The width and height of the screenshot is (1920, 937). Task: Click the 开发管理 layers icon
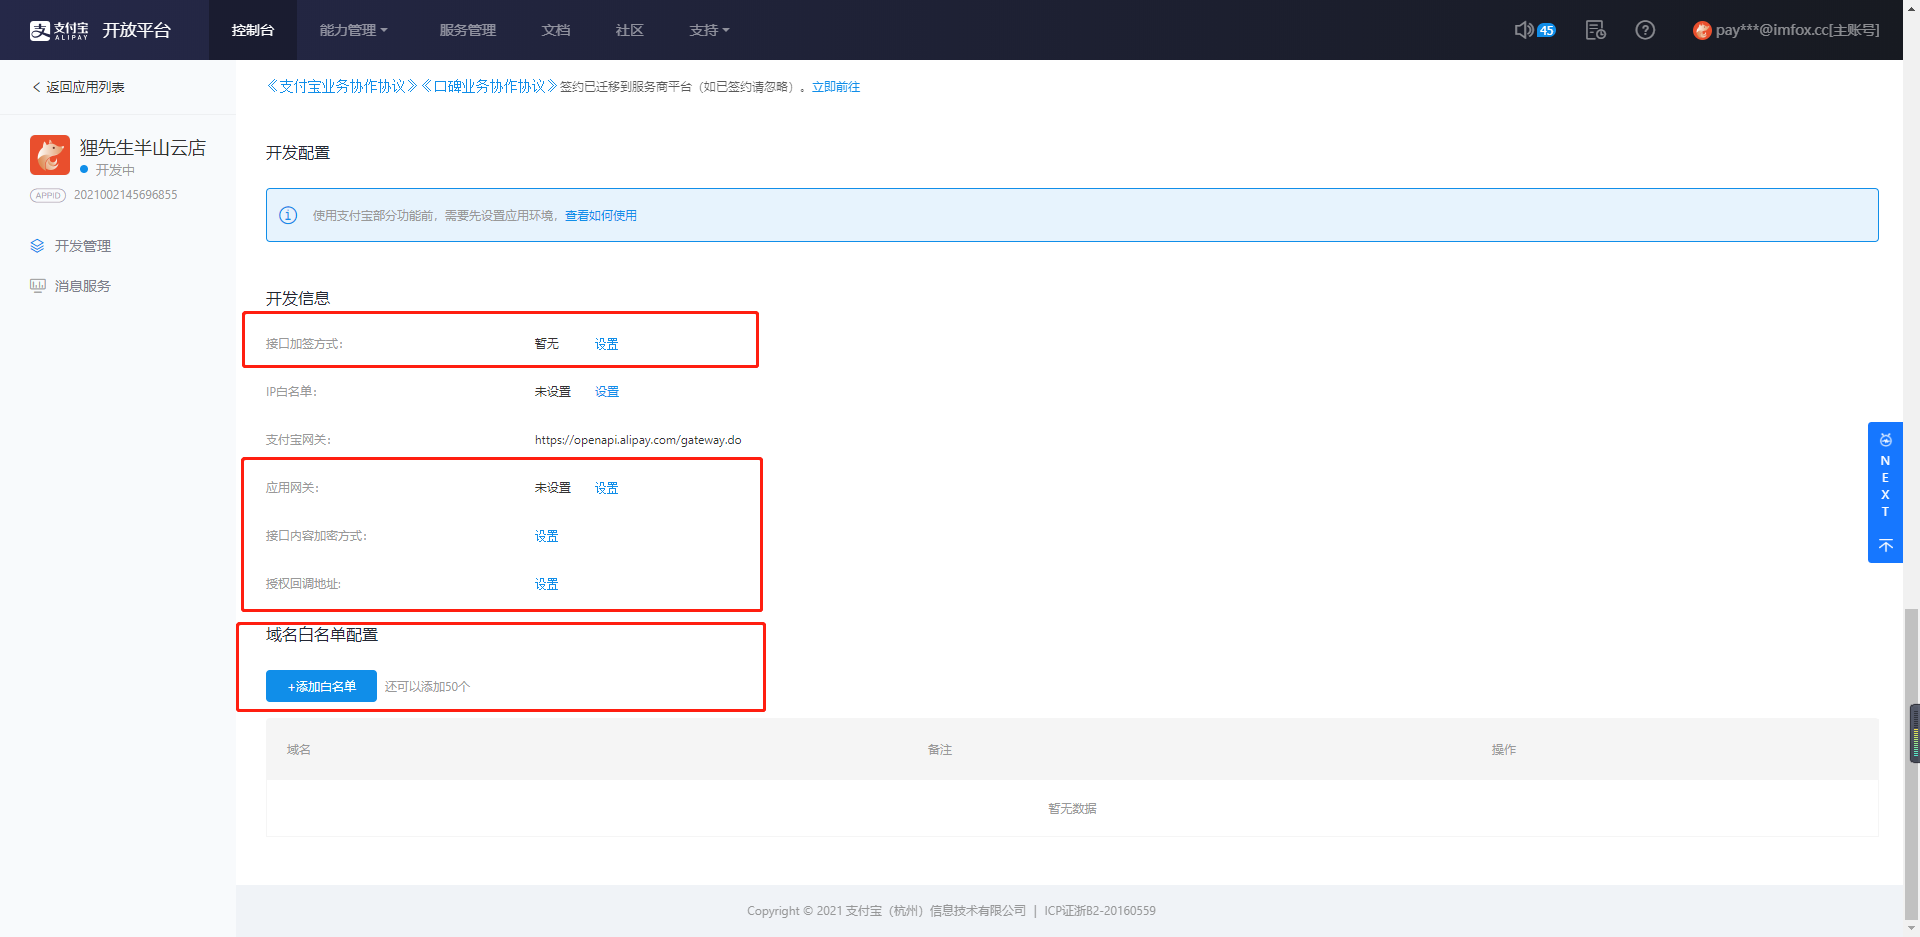[x=37, y=246]
